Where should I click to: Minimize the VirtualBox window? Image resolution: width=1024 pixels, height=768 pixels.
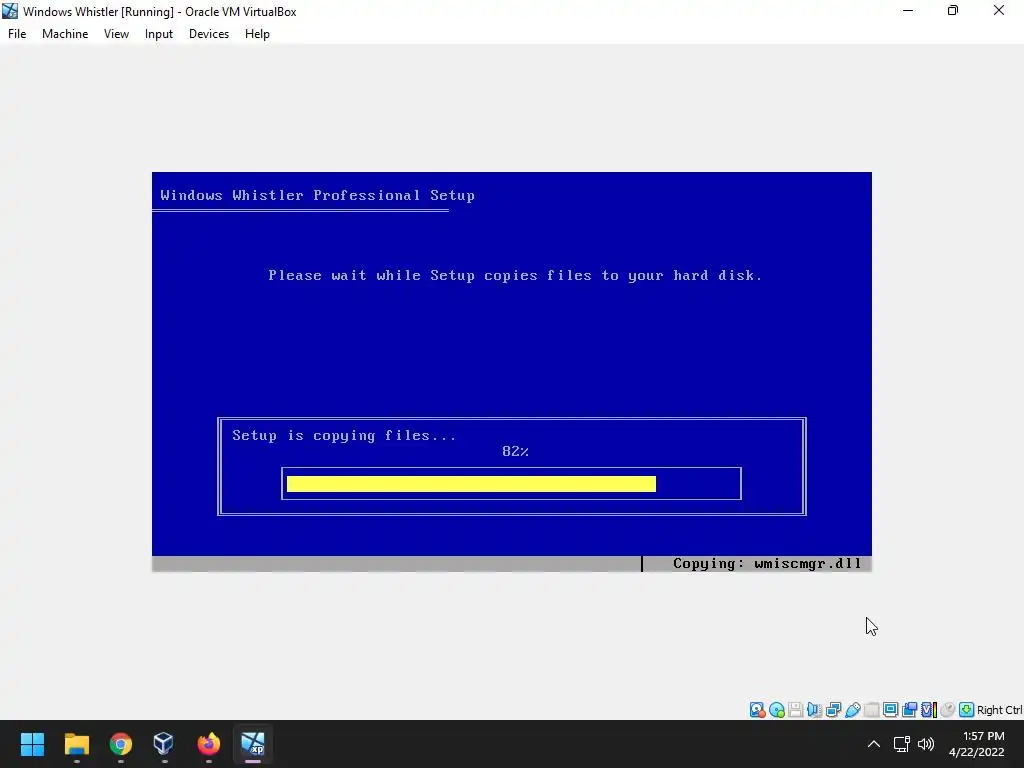908,11
